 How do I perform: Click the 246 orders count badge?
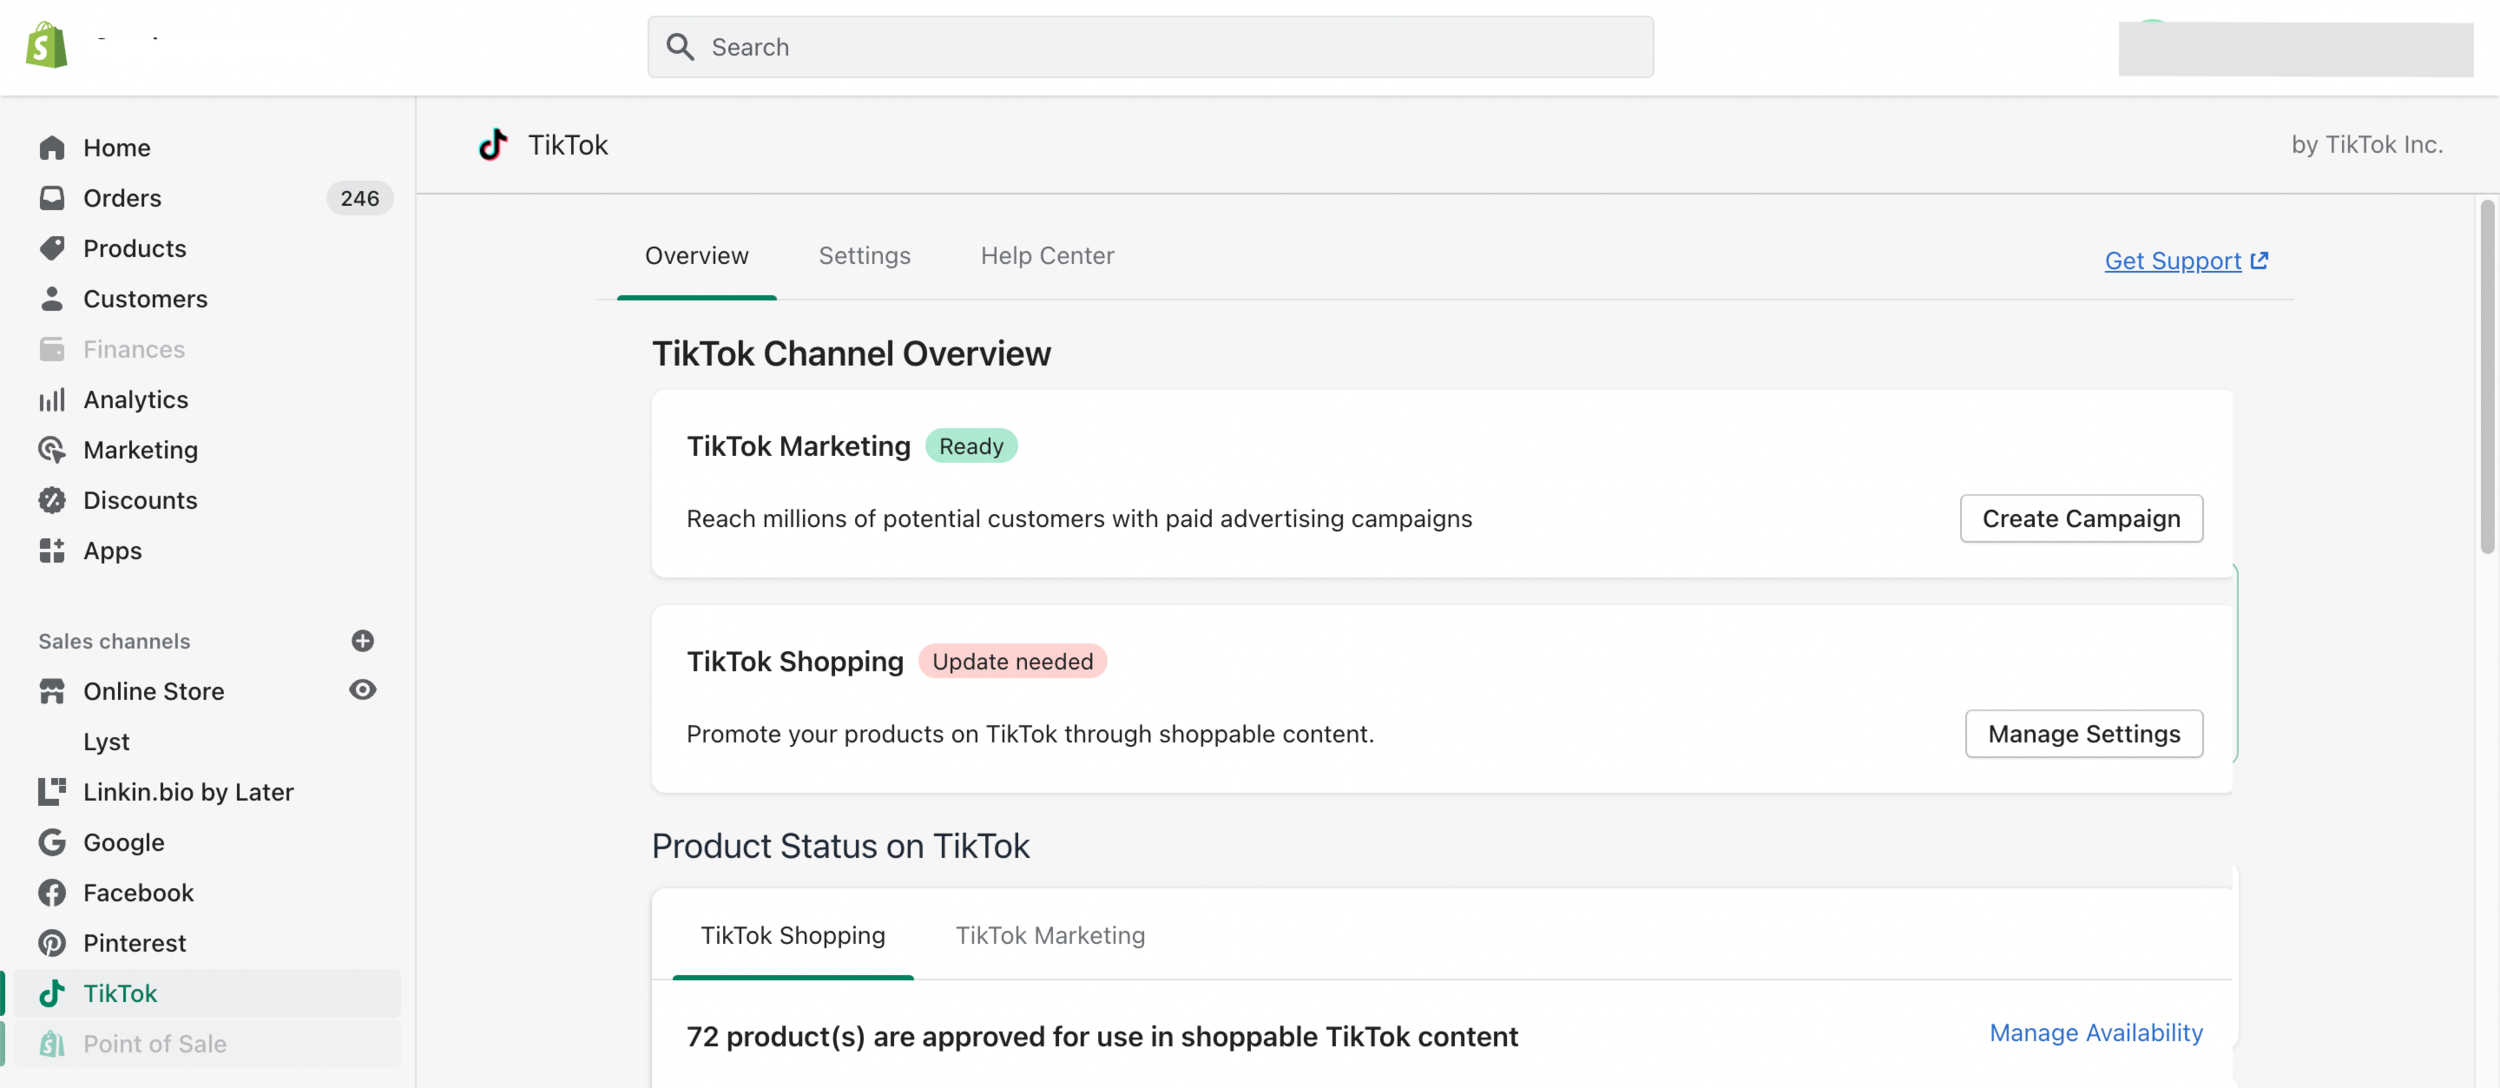point(360,198)
